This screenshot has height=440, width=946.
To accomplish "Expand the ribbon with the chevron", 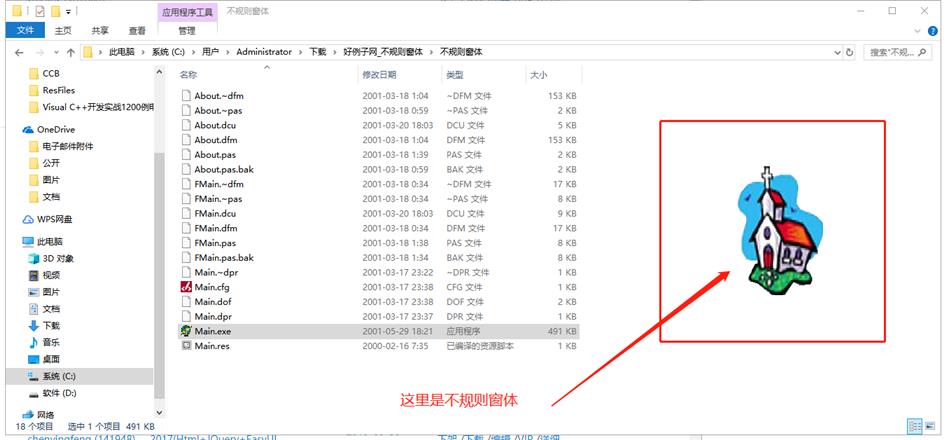I will coord(916,31).
